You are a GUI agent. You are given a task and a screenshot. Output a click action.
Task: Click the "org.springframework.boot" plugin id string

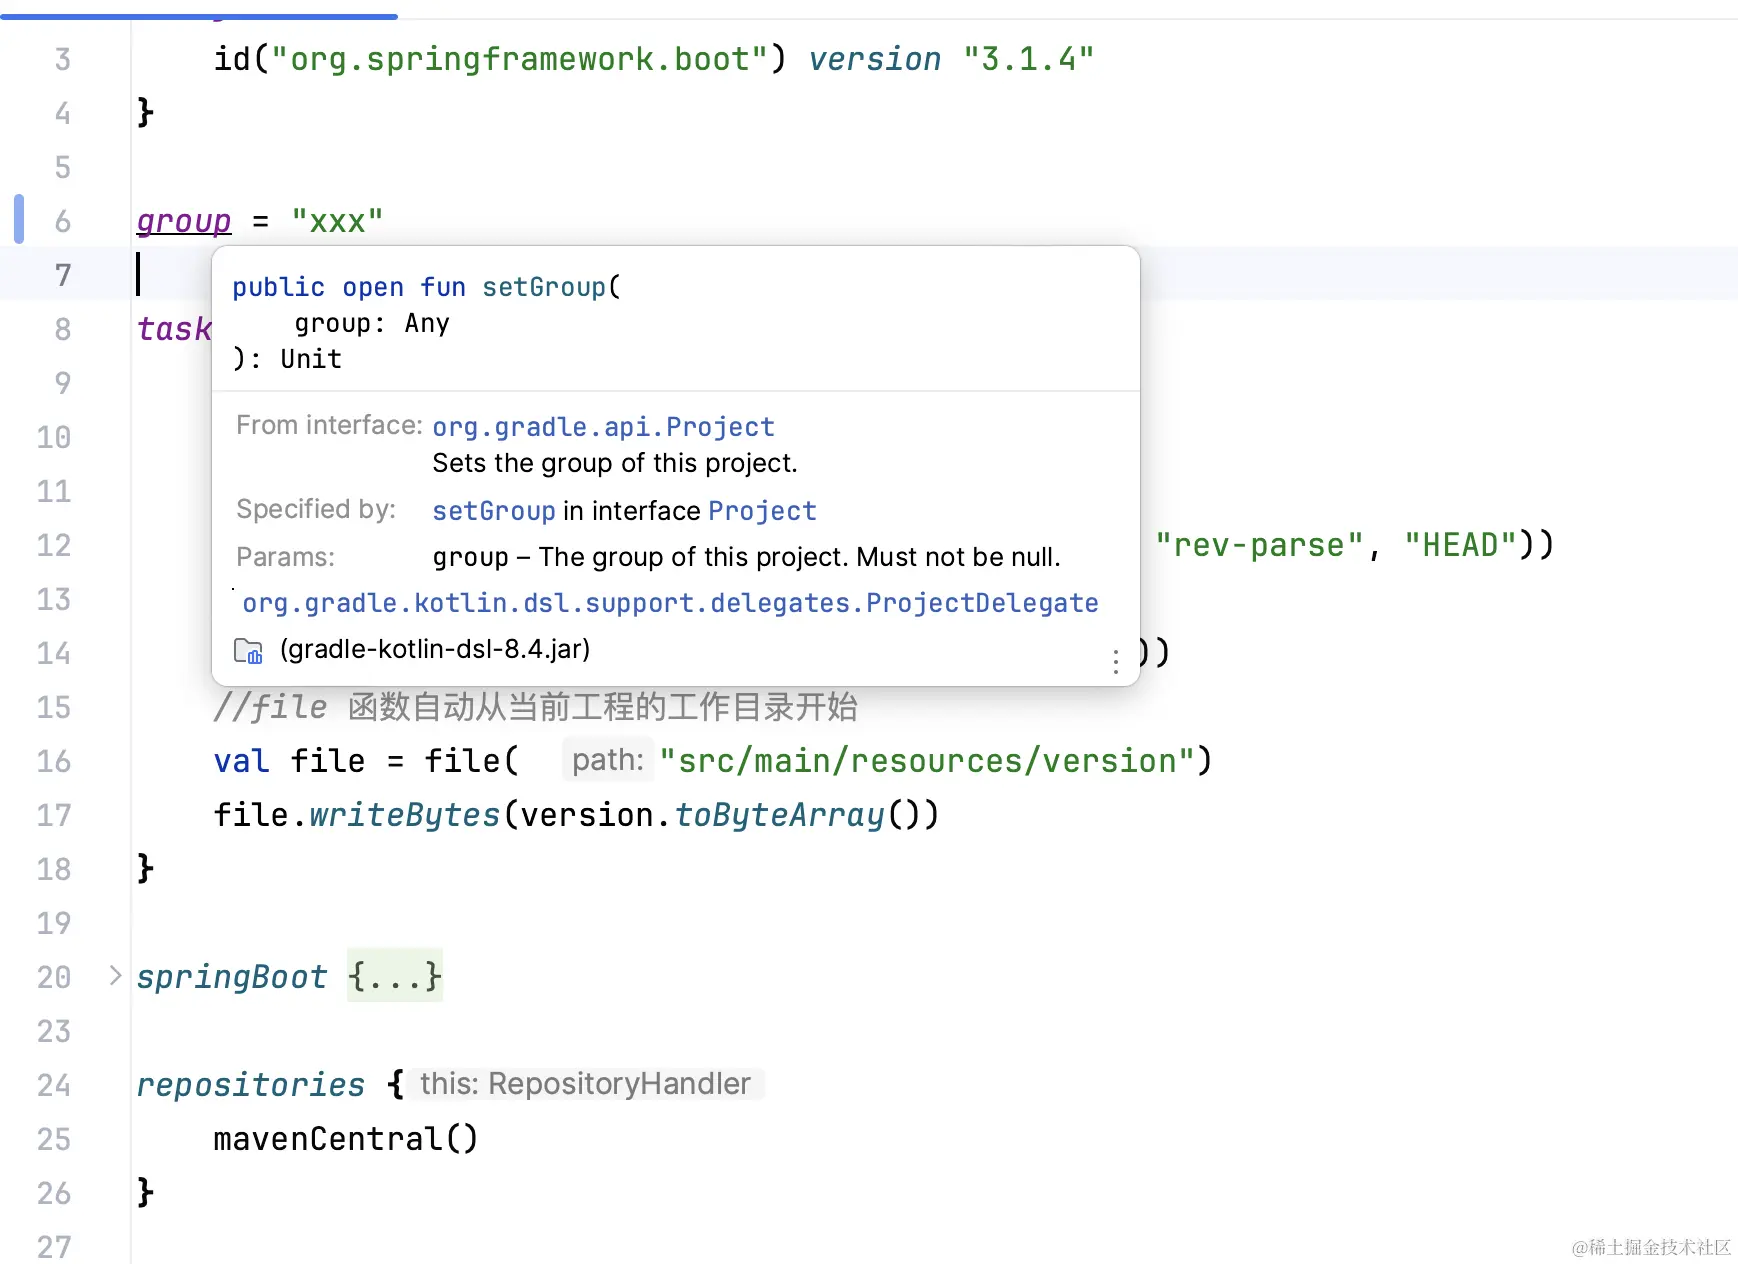pyautogui.click(x=520, y=59)
